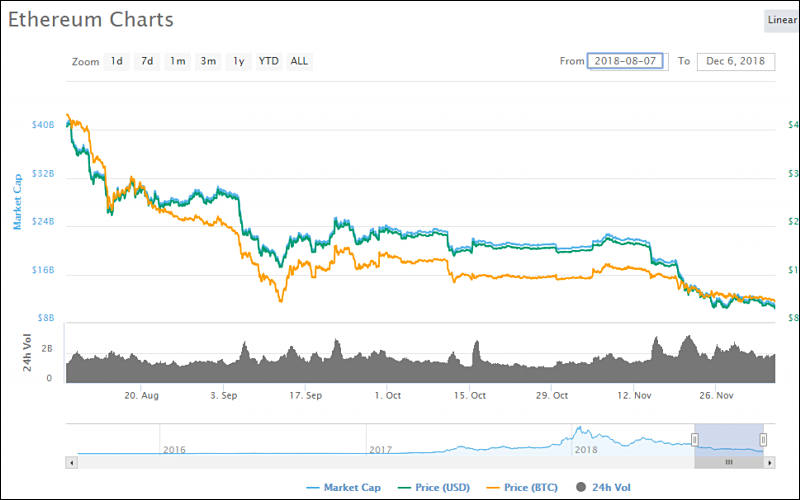The image size is (800, 500).
Task: Click the 3. Sep axis label
Action: point(223,395)
